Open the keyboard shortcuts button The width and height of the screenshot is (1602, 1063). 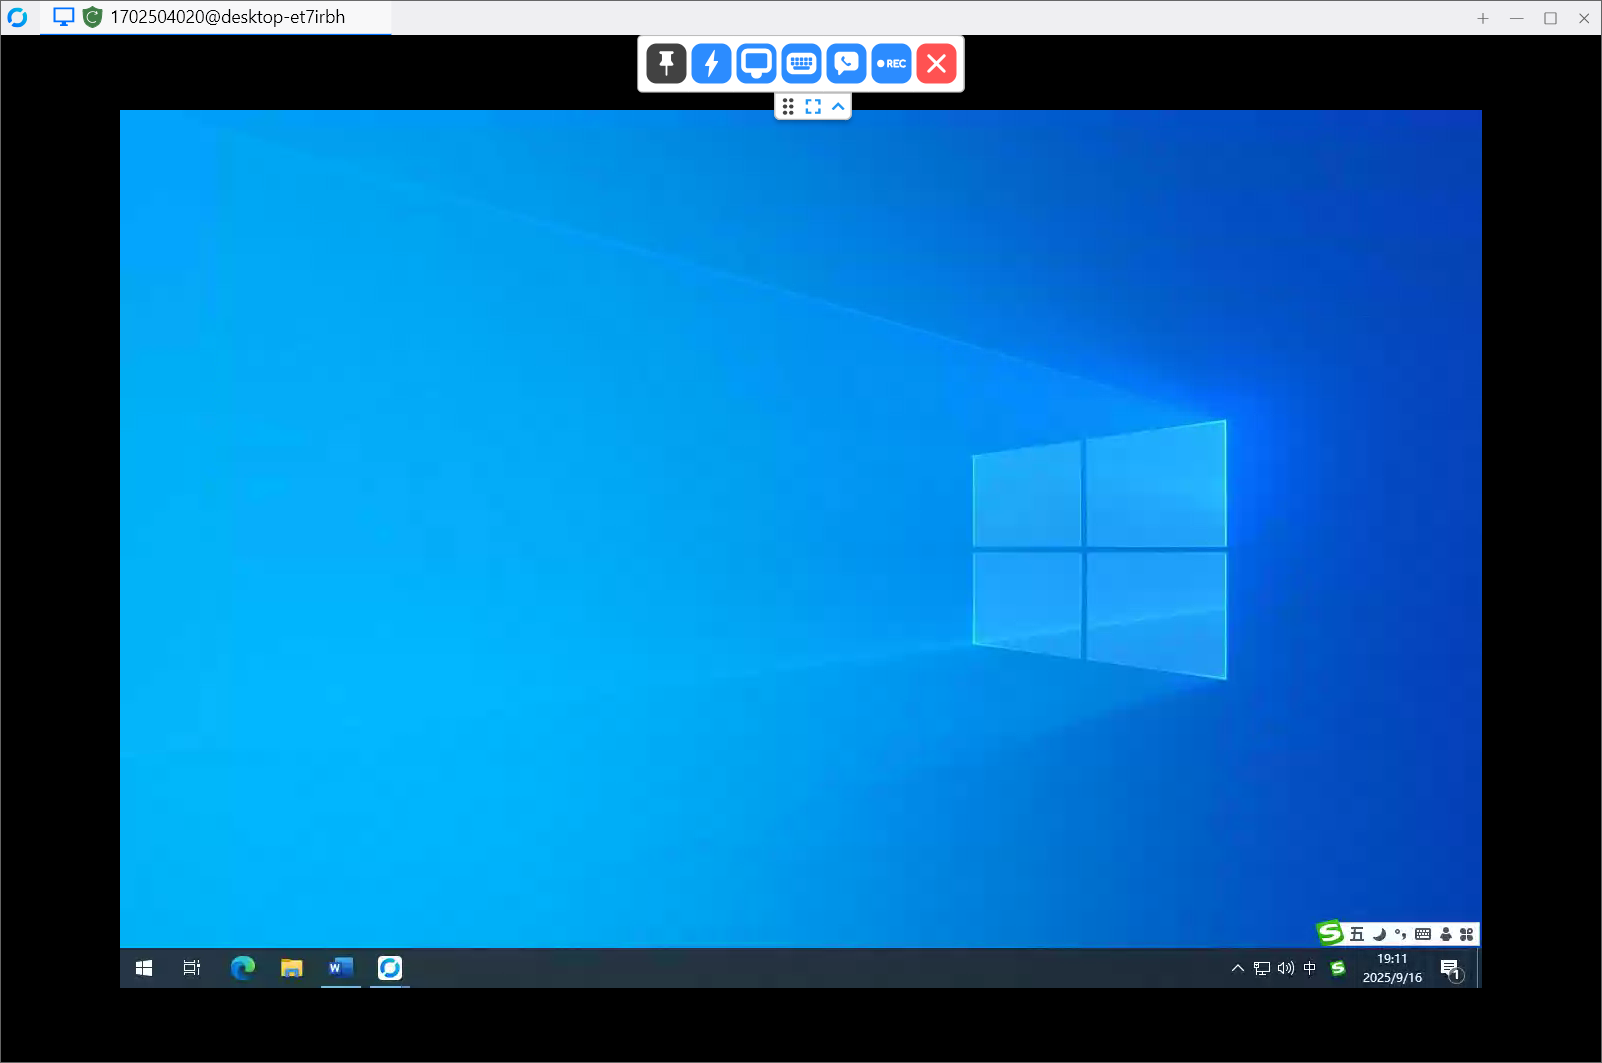point(801,64)
